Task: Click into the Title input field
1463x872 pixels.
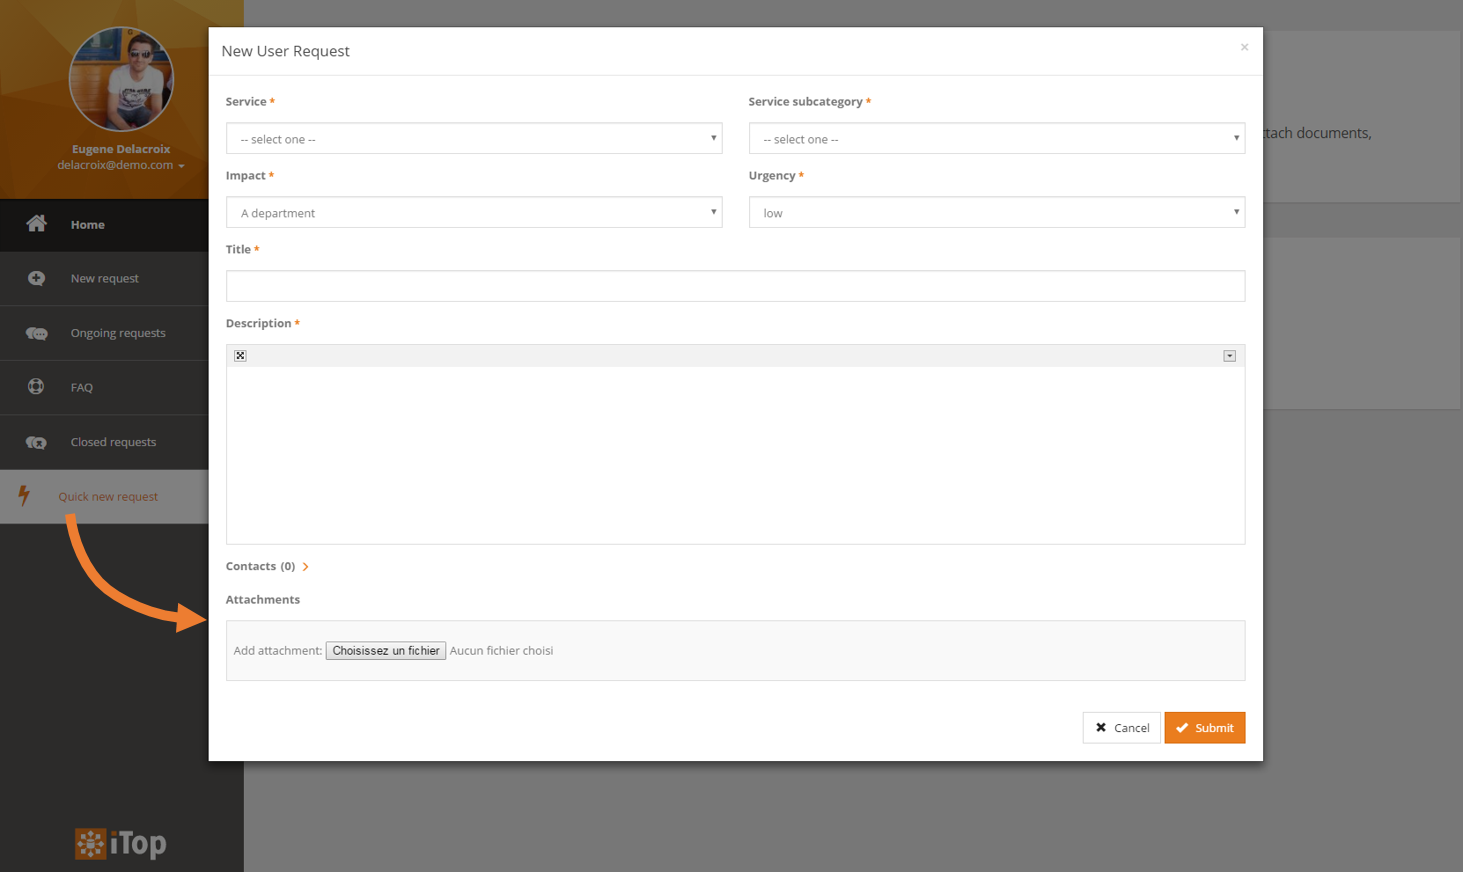Action: pos(735,286)
